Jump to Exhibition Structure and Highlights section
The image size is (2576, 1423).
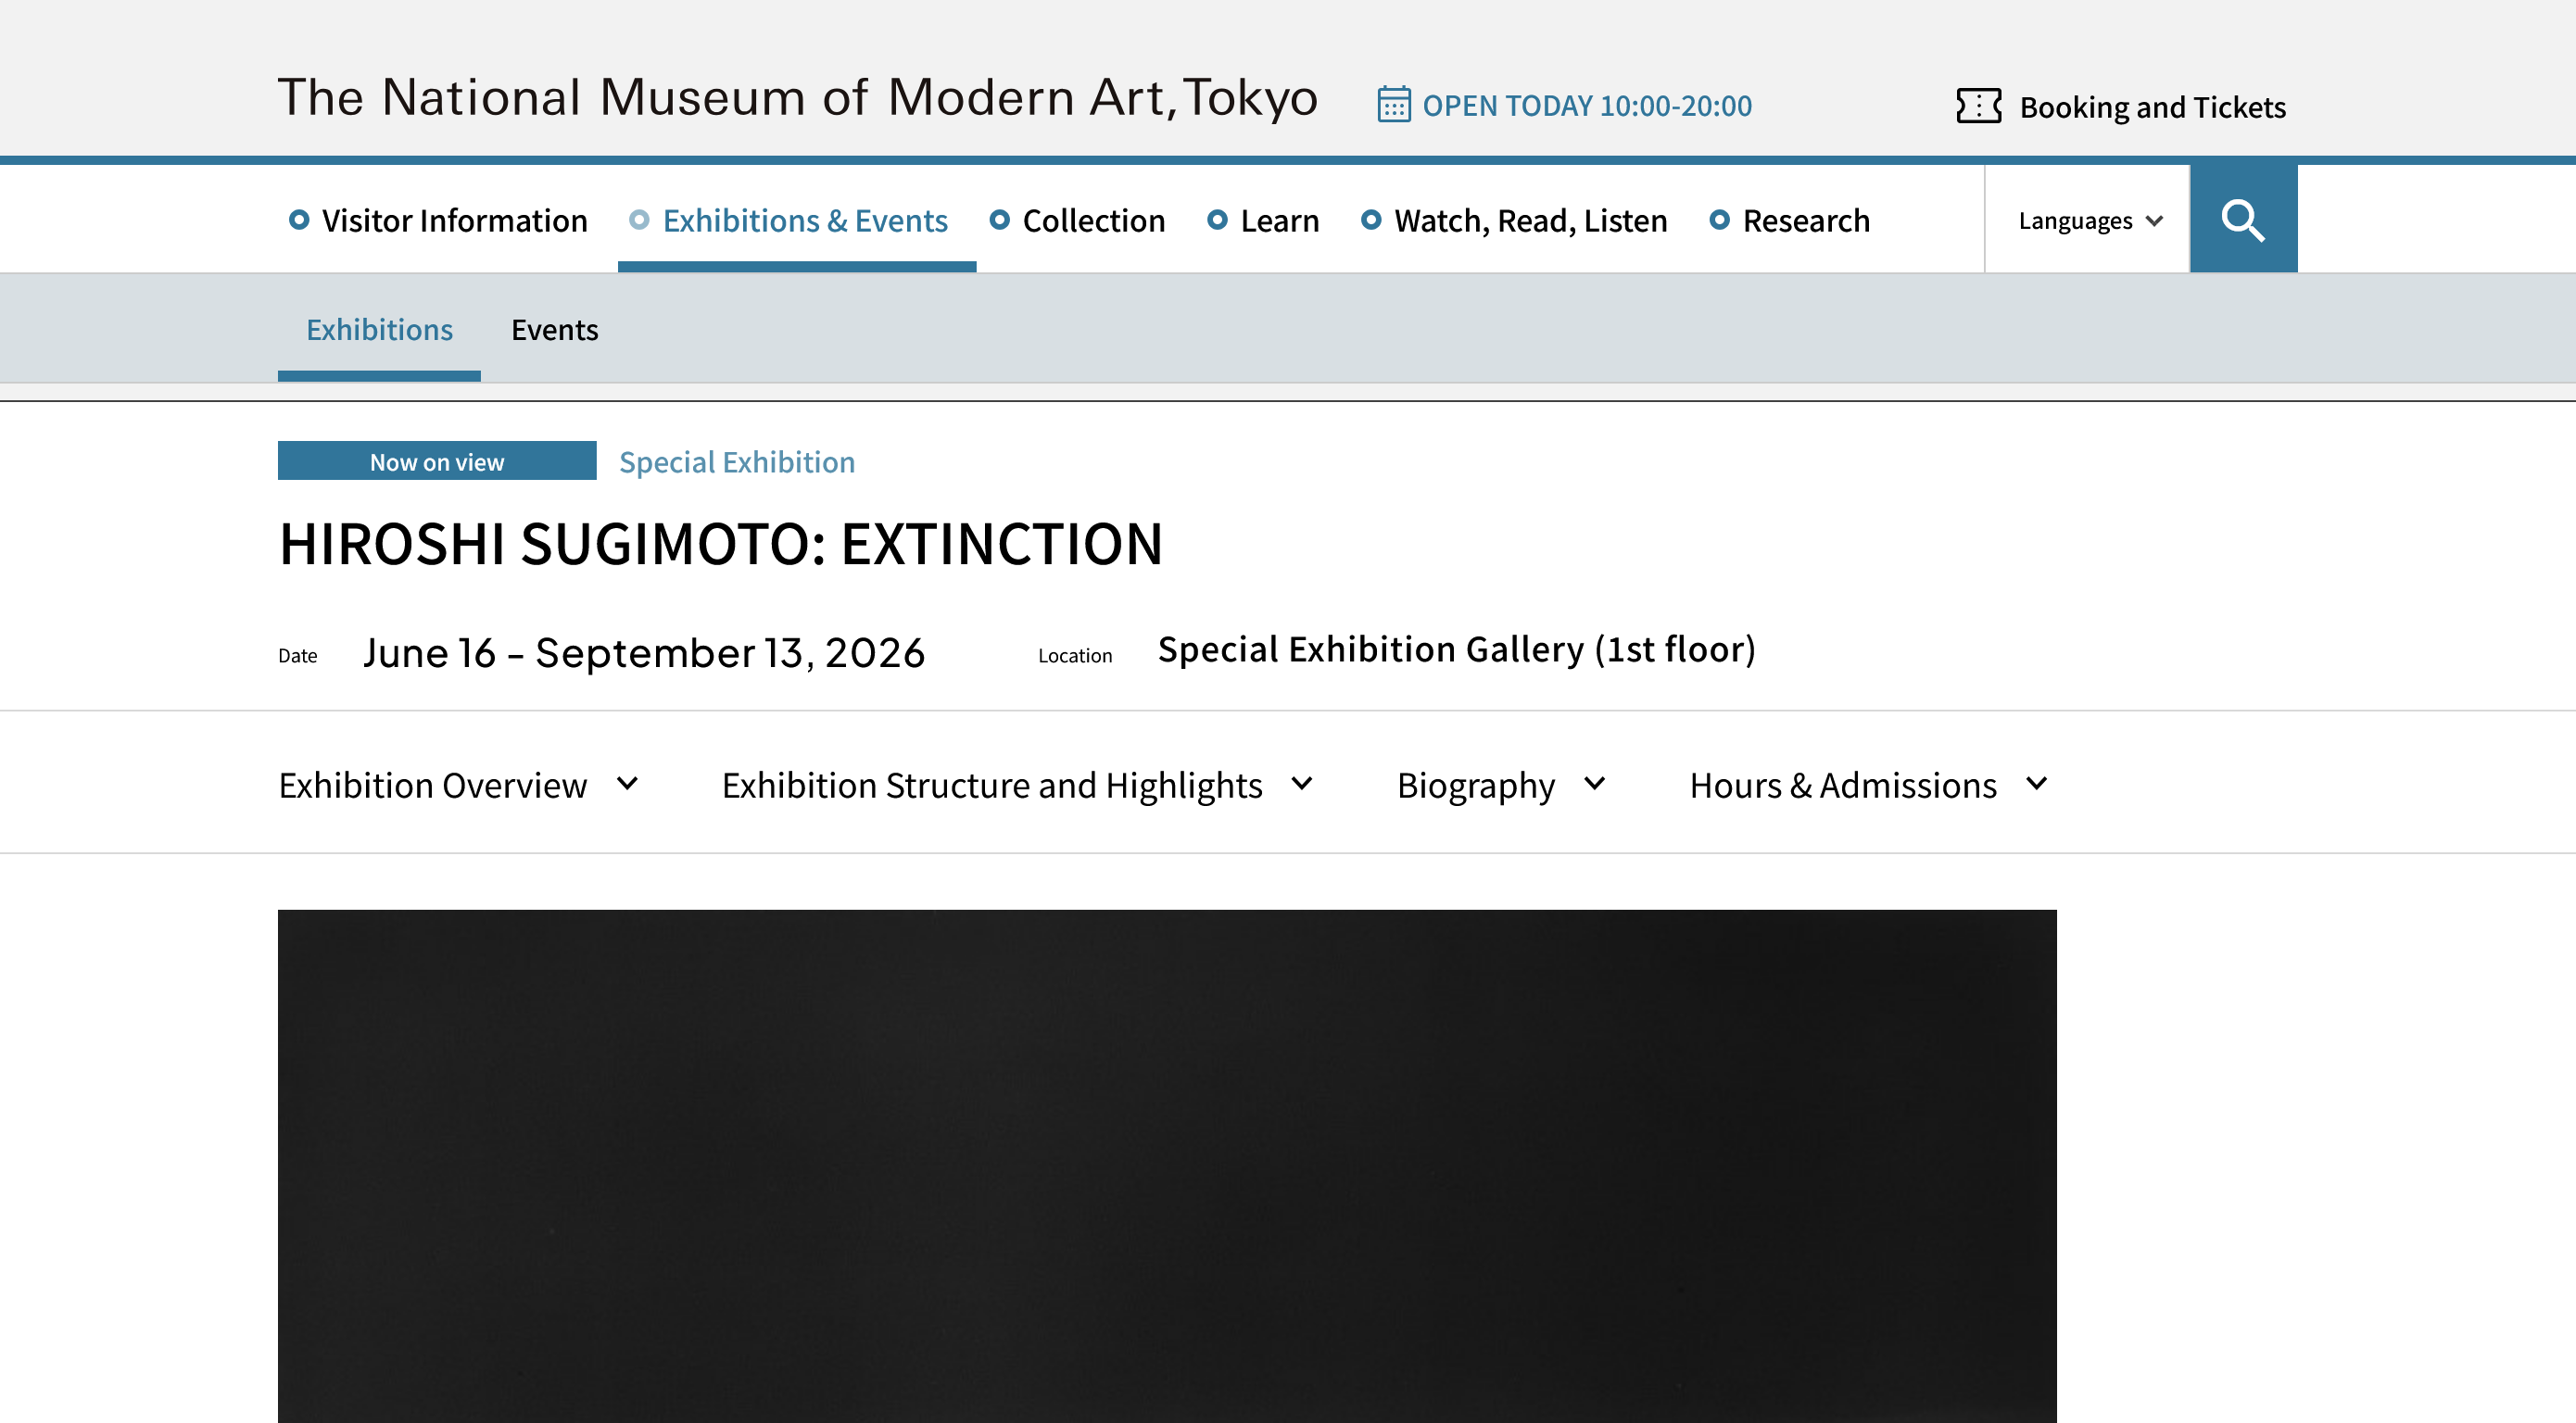pos(992,785)
